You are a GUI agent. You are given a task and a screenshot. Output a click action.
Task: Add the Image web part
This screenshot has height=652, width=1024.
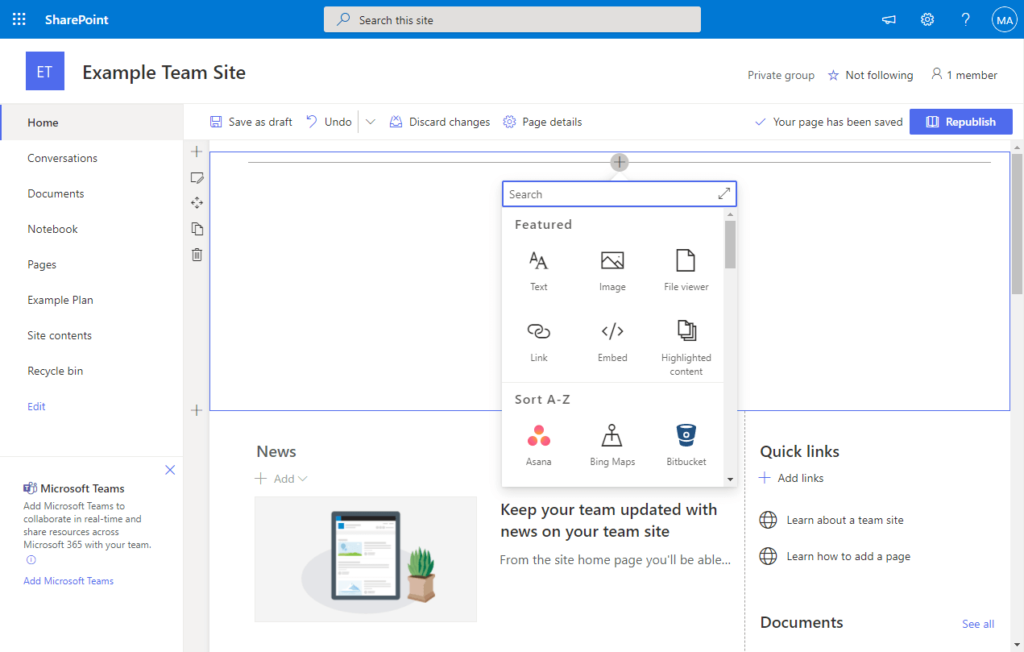[613, 270]
